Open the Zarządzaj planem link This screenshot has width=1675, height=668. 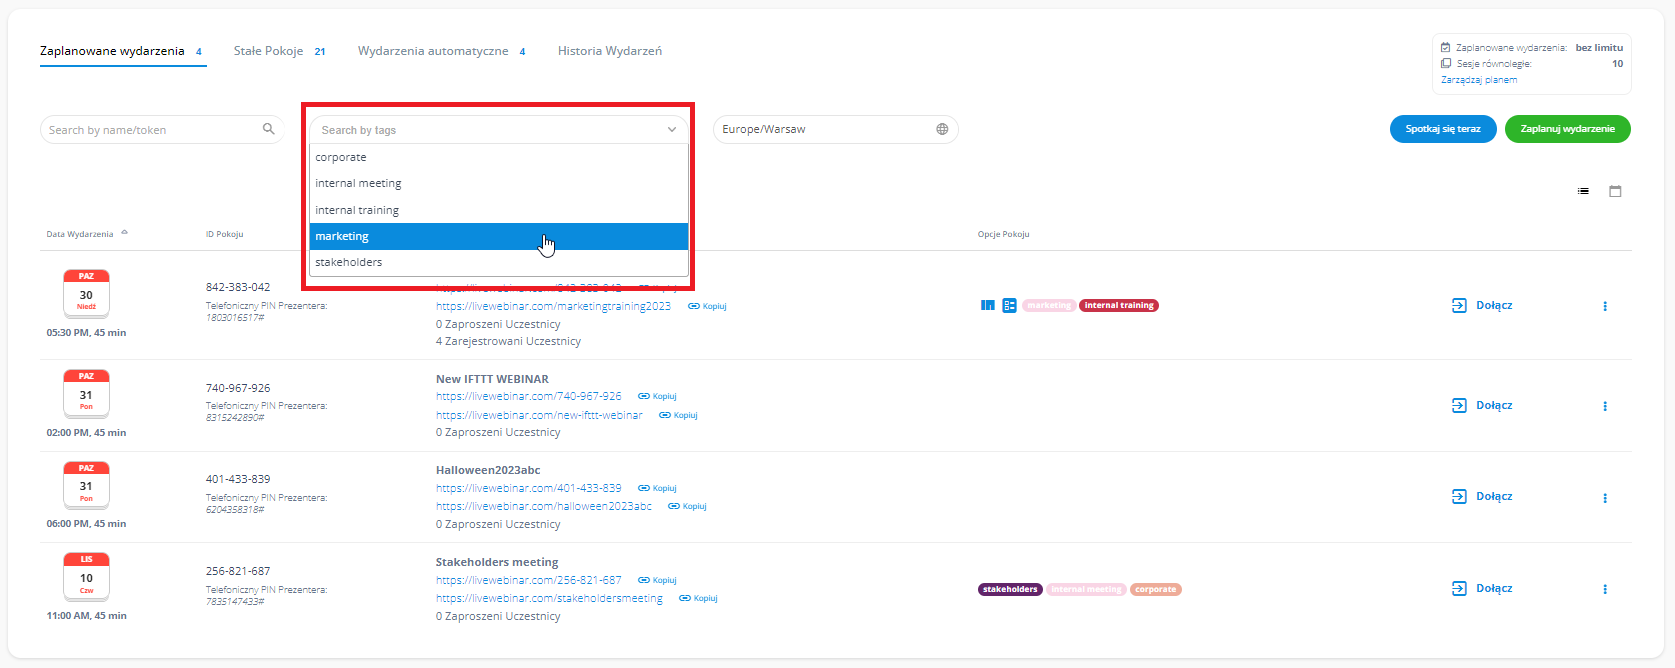point(1479,80)
